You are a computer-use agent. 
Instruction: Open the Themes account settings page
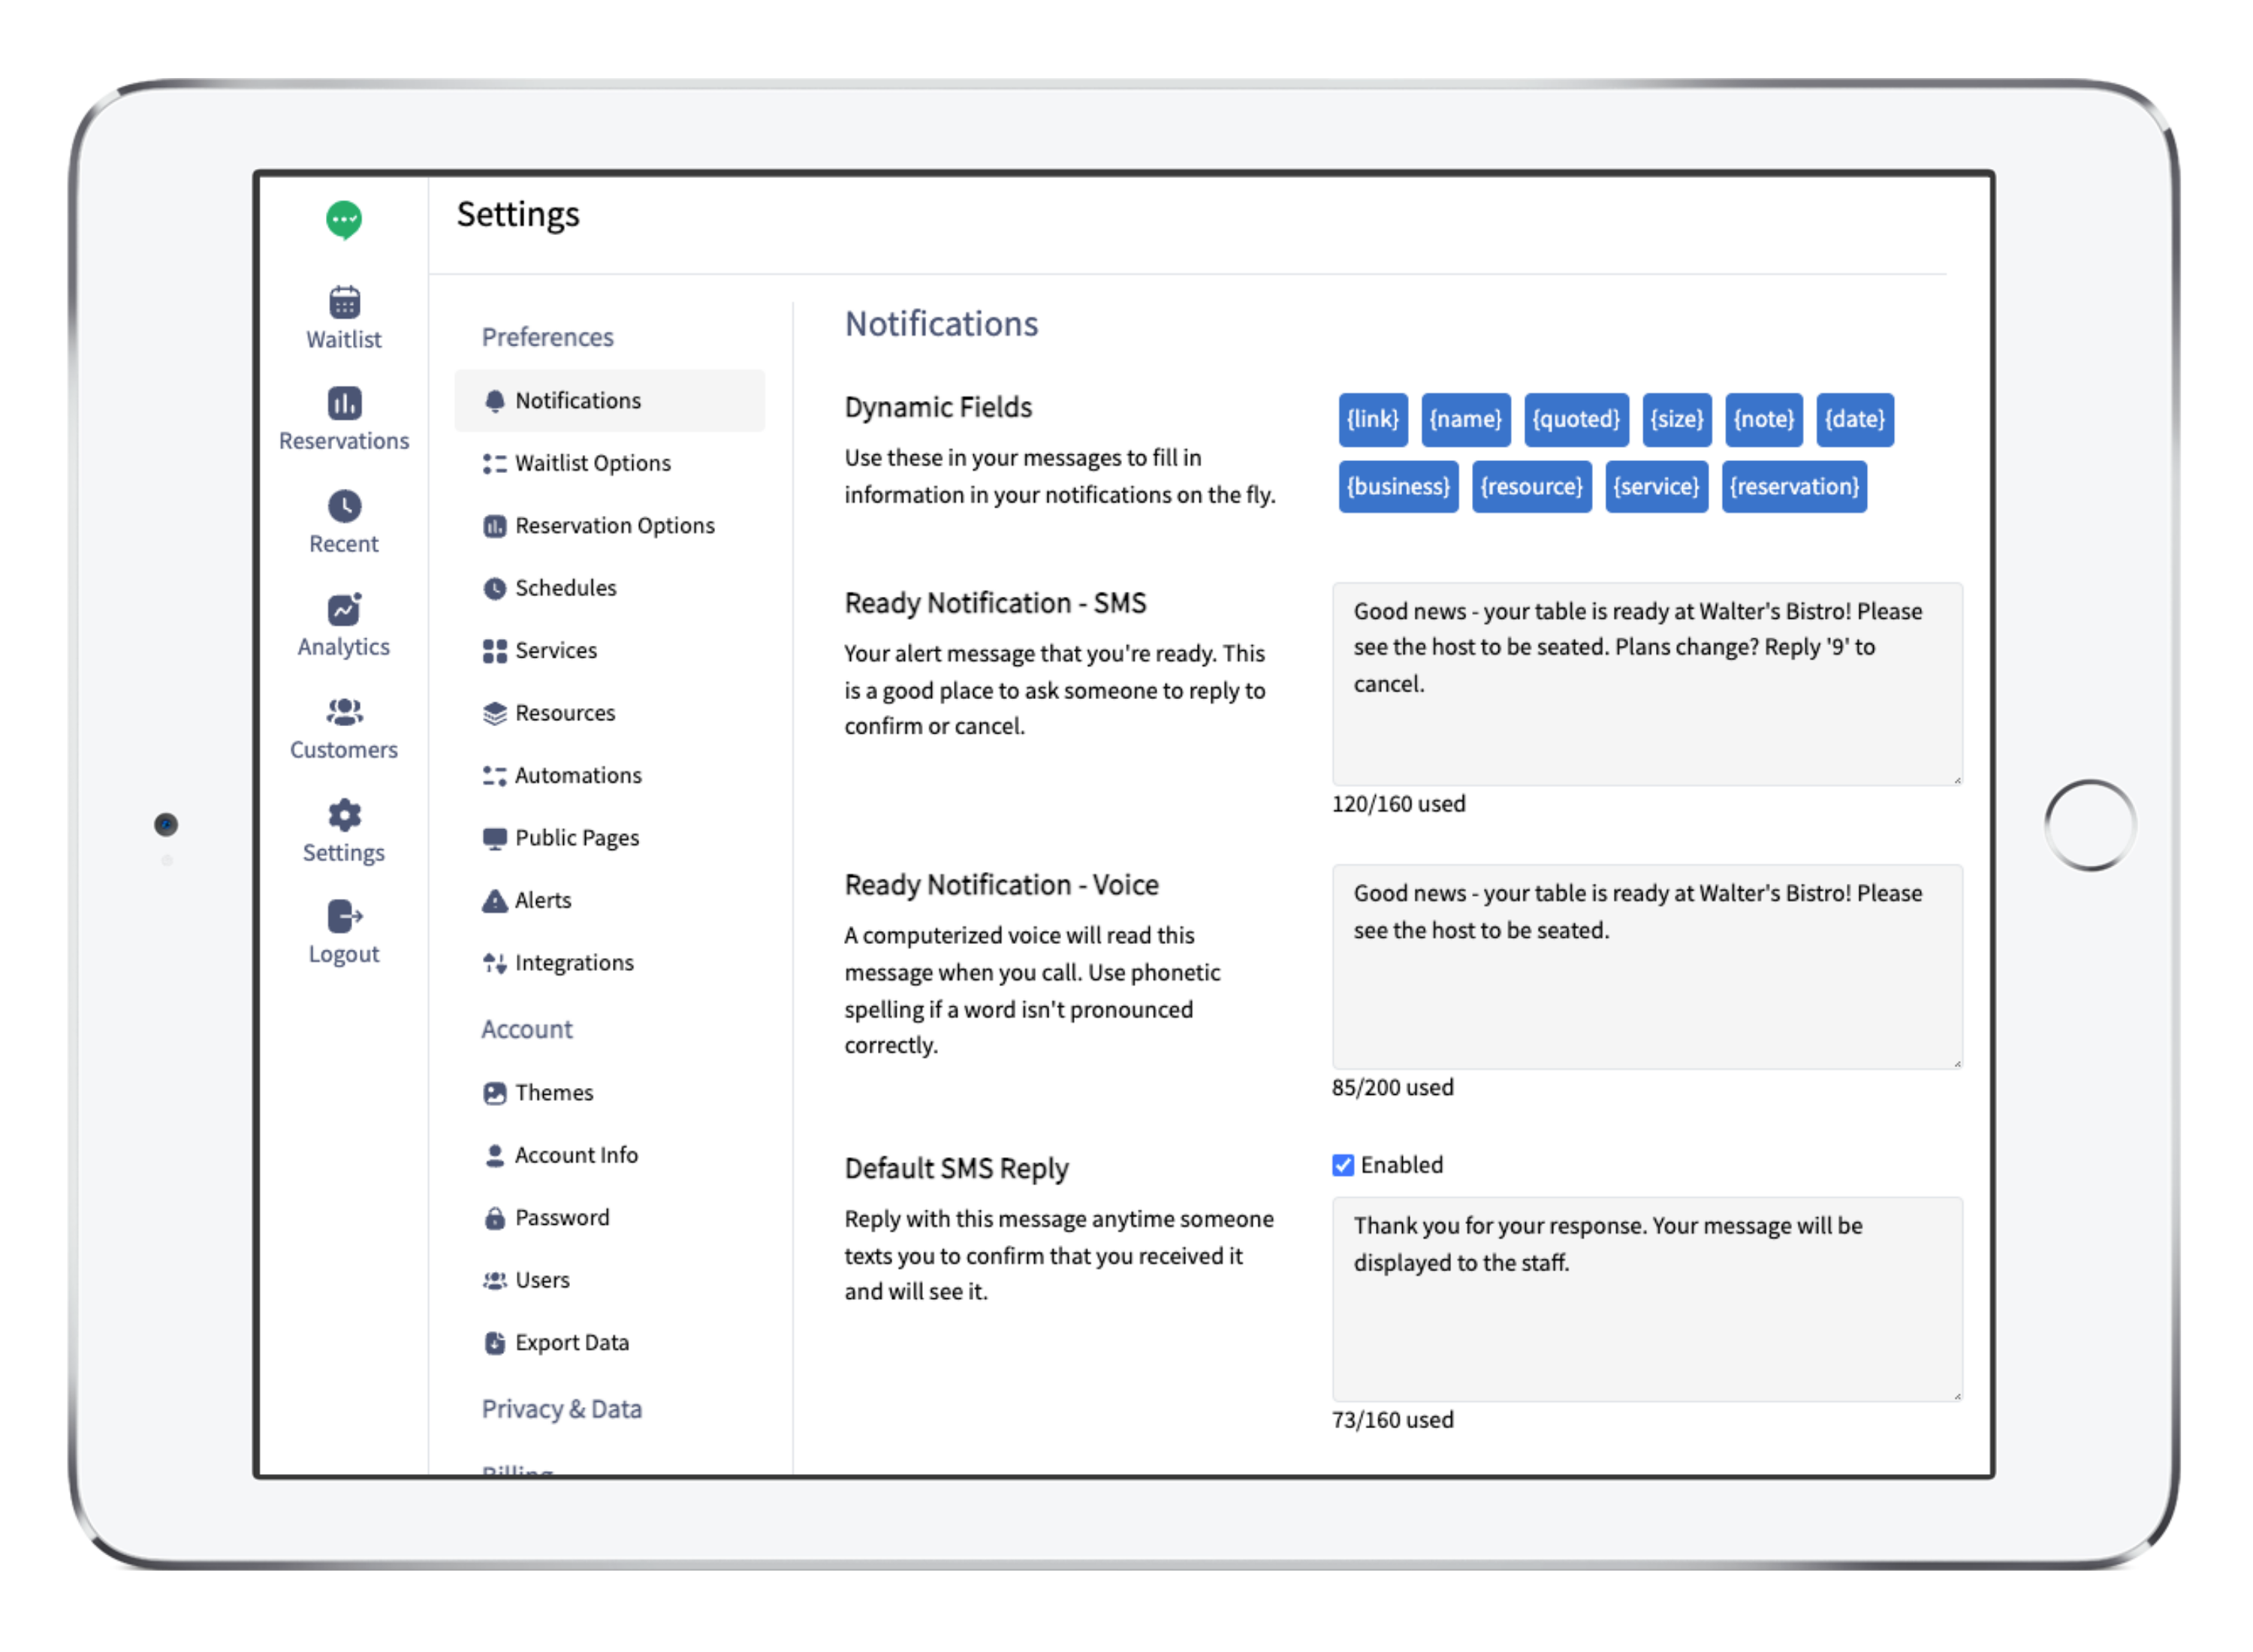pos(553,1092)
